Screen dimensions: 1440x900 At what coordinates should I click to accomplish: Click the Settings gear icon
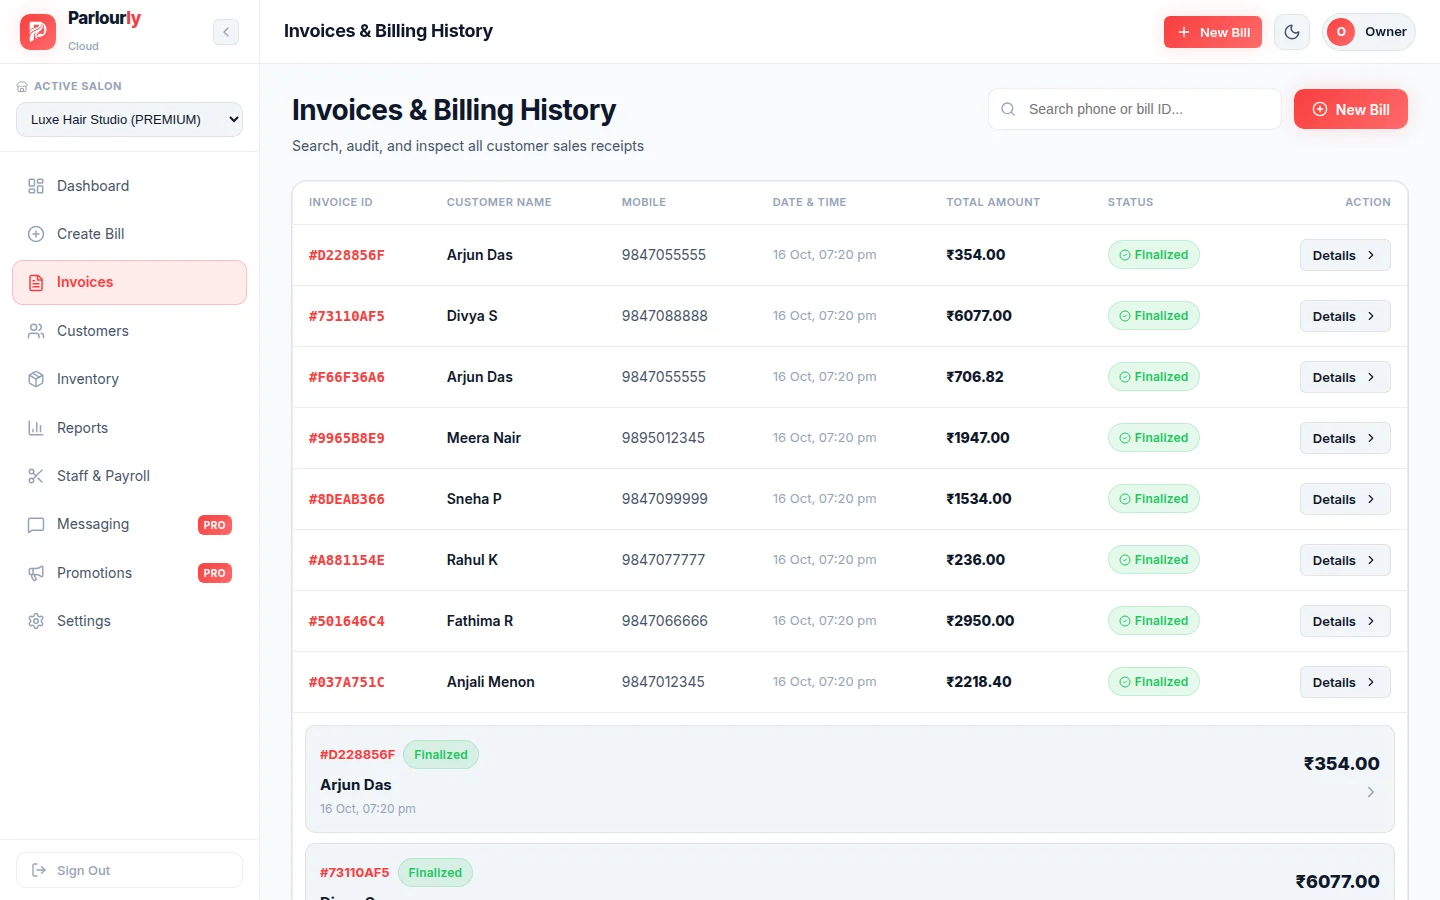click(x=36, y=621)
